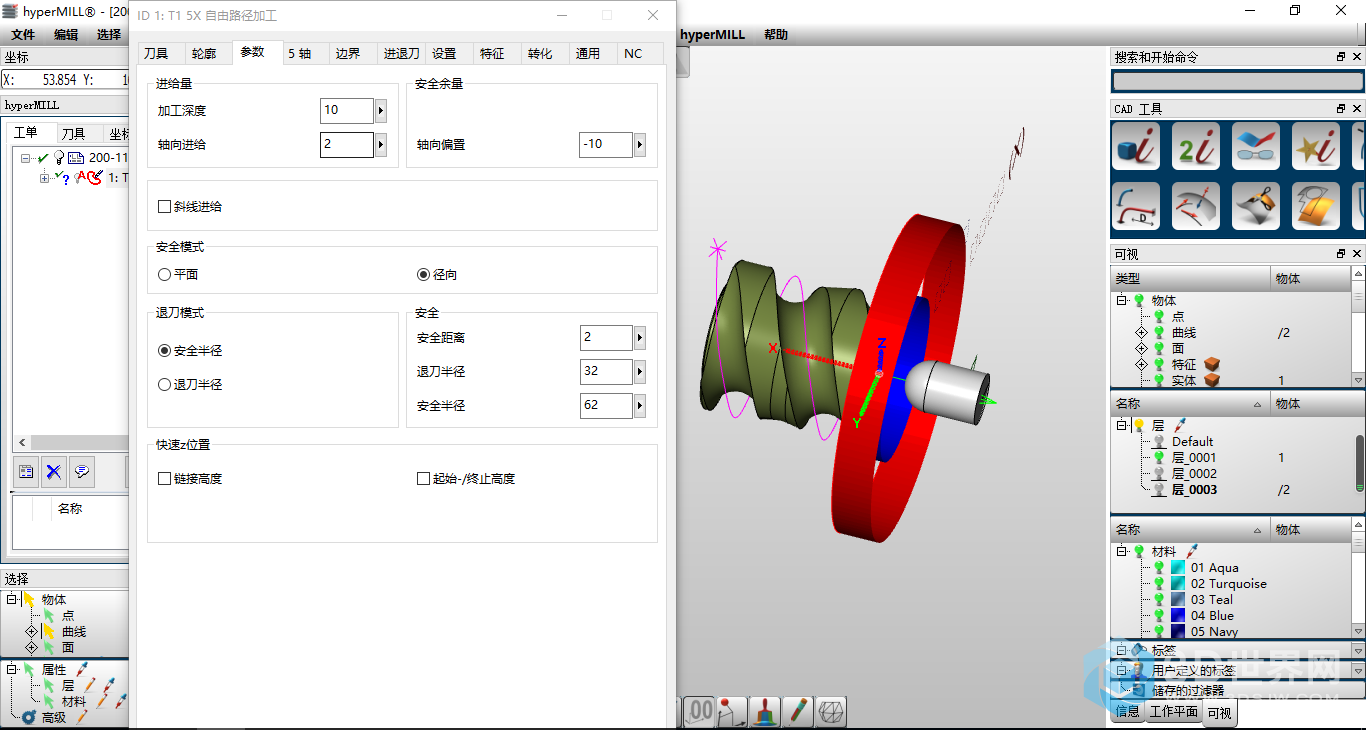The width and height of the screenshot is (1366, 730).
Task: Click the wireframe polyhedron icon in bottom toolbar
Action: [831, 711]
